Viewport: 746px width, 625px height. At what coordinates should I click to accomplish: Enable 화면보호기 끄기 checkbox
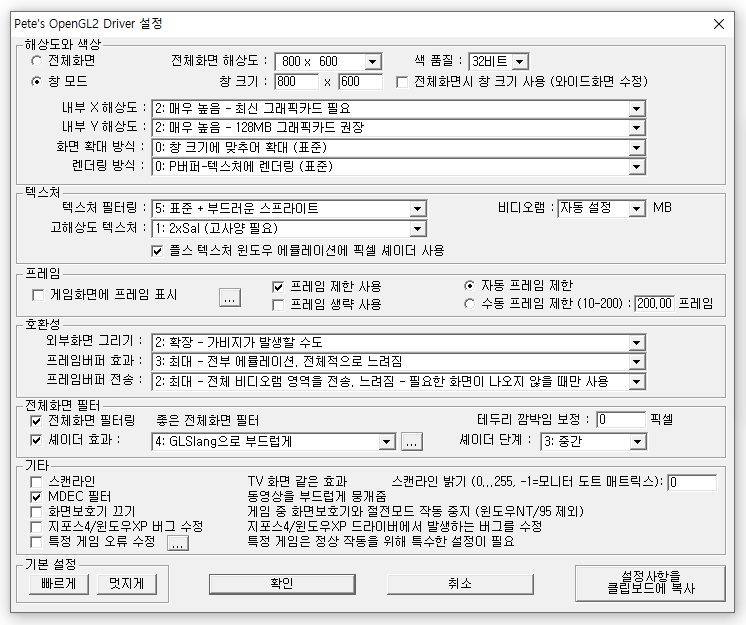pos(36,512)
